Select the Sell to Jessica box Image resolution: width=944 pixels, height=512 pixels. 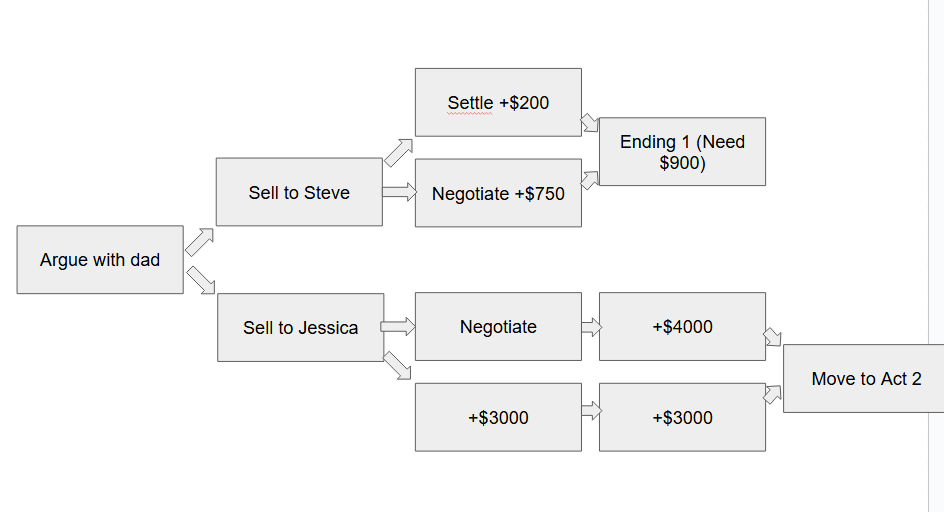click(x=300, y=327)
